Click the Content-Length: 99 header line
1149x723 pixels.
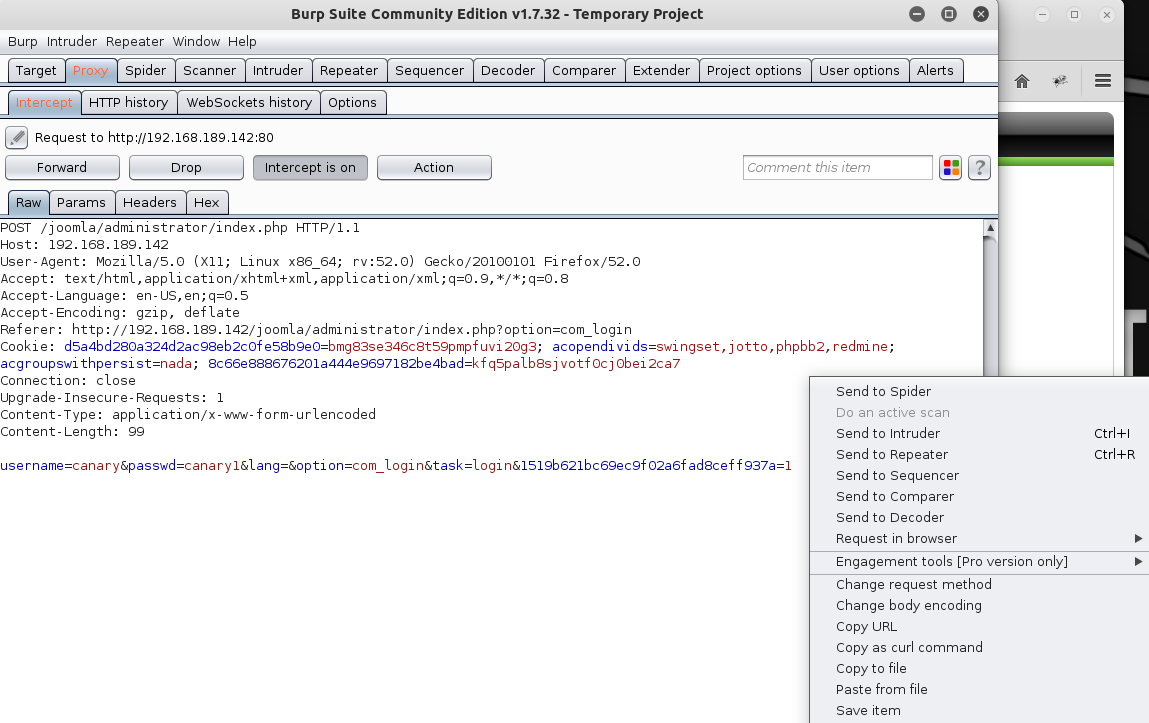(x=73, y=431)
